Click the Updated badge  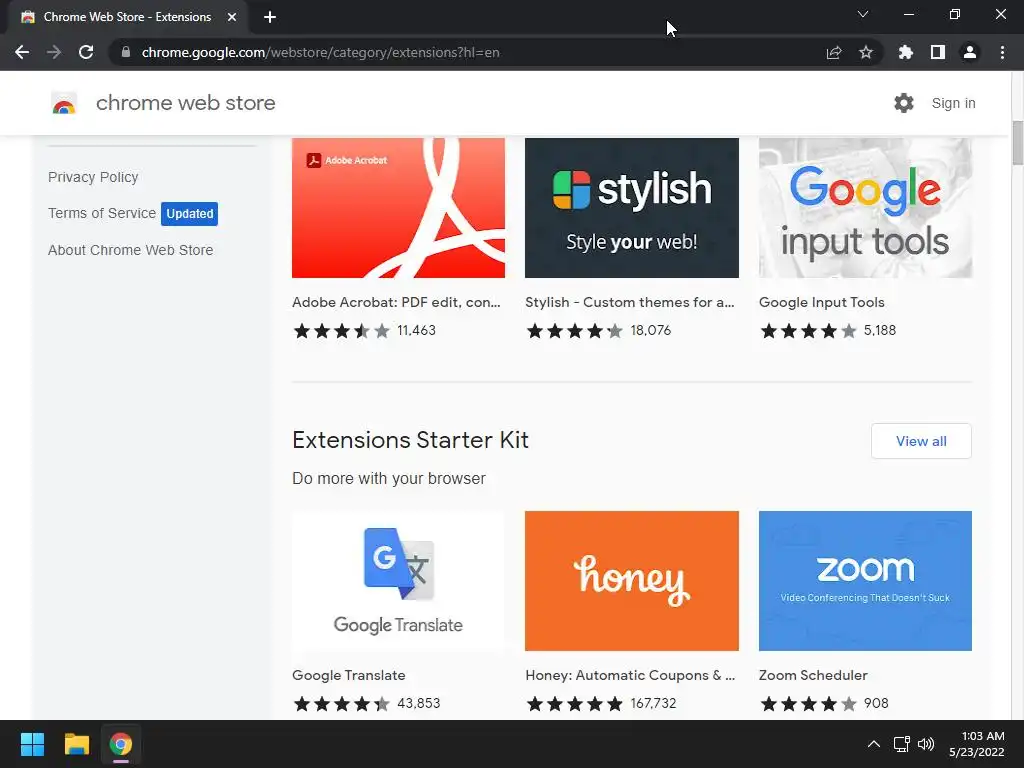point(189,214)
